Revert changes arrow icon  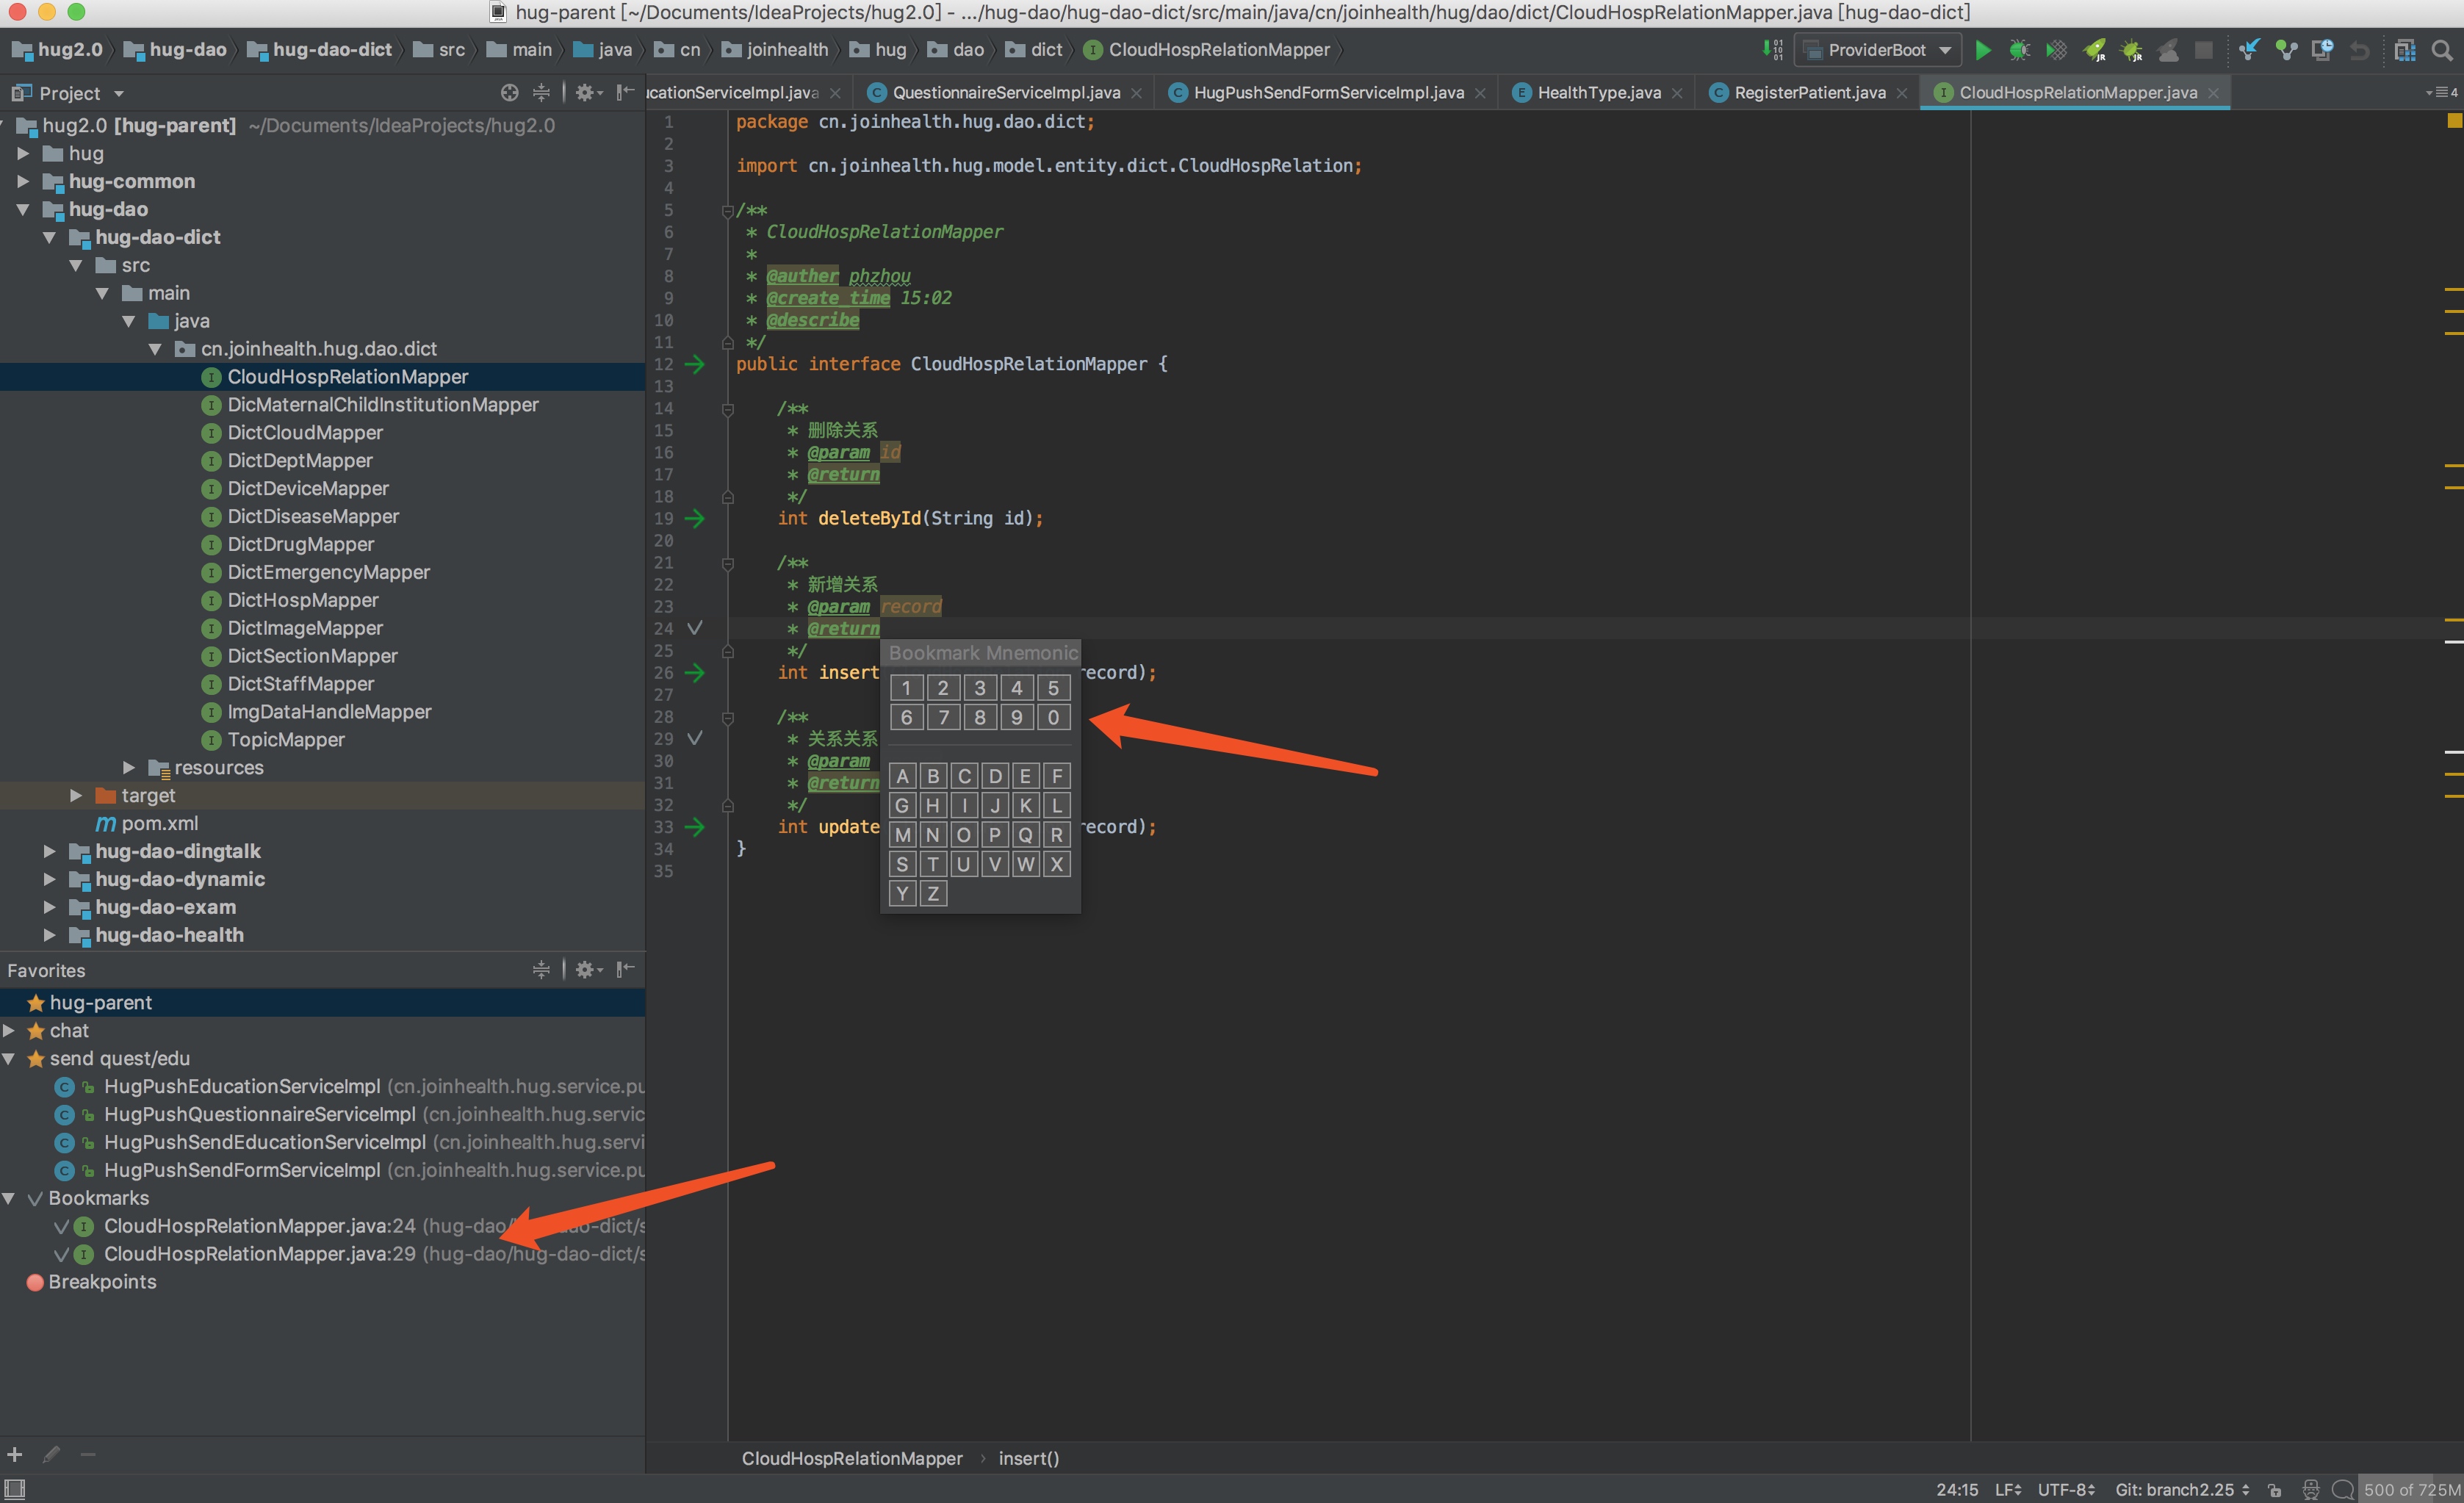click(x=2360, y=50)
